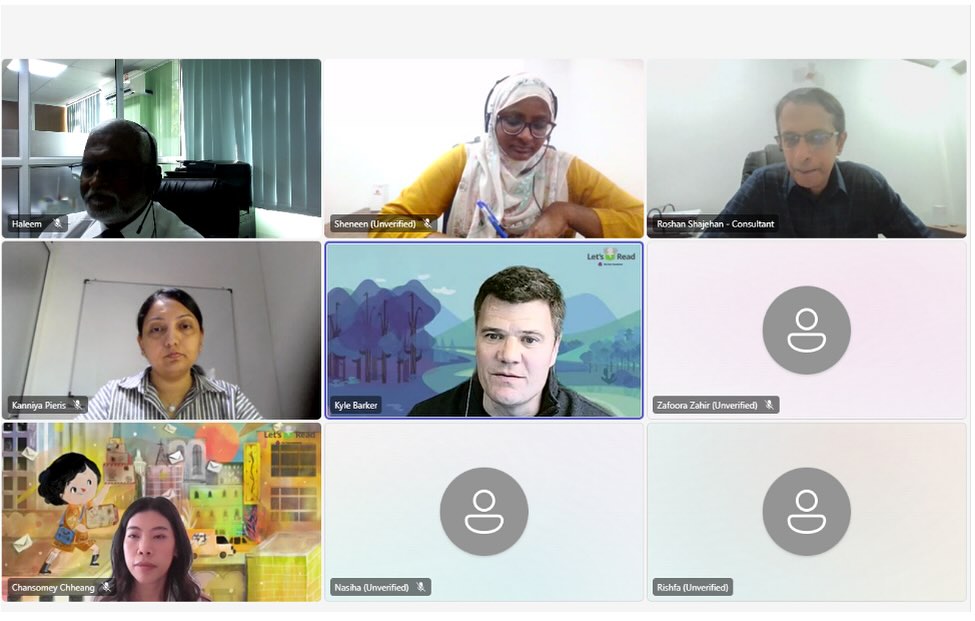Select Roshan Shajehan's video tile
This screenshot has height=621, width=975.
pyautogui.click(x=806, y=149)
